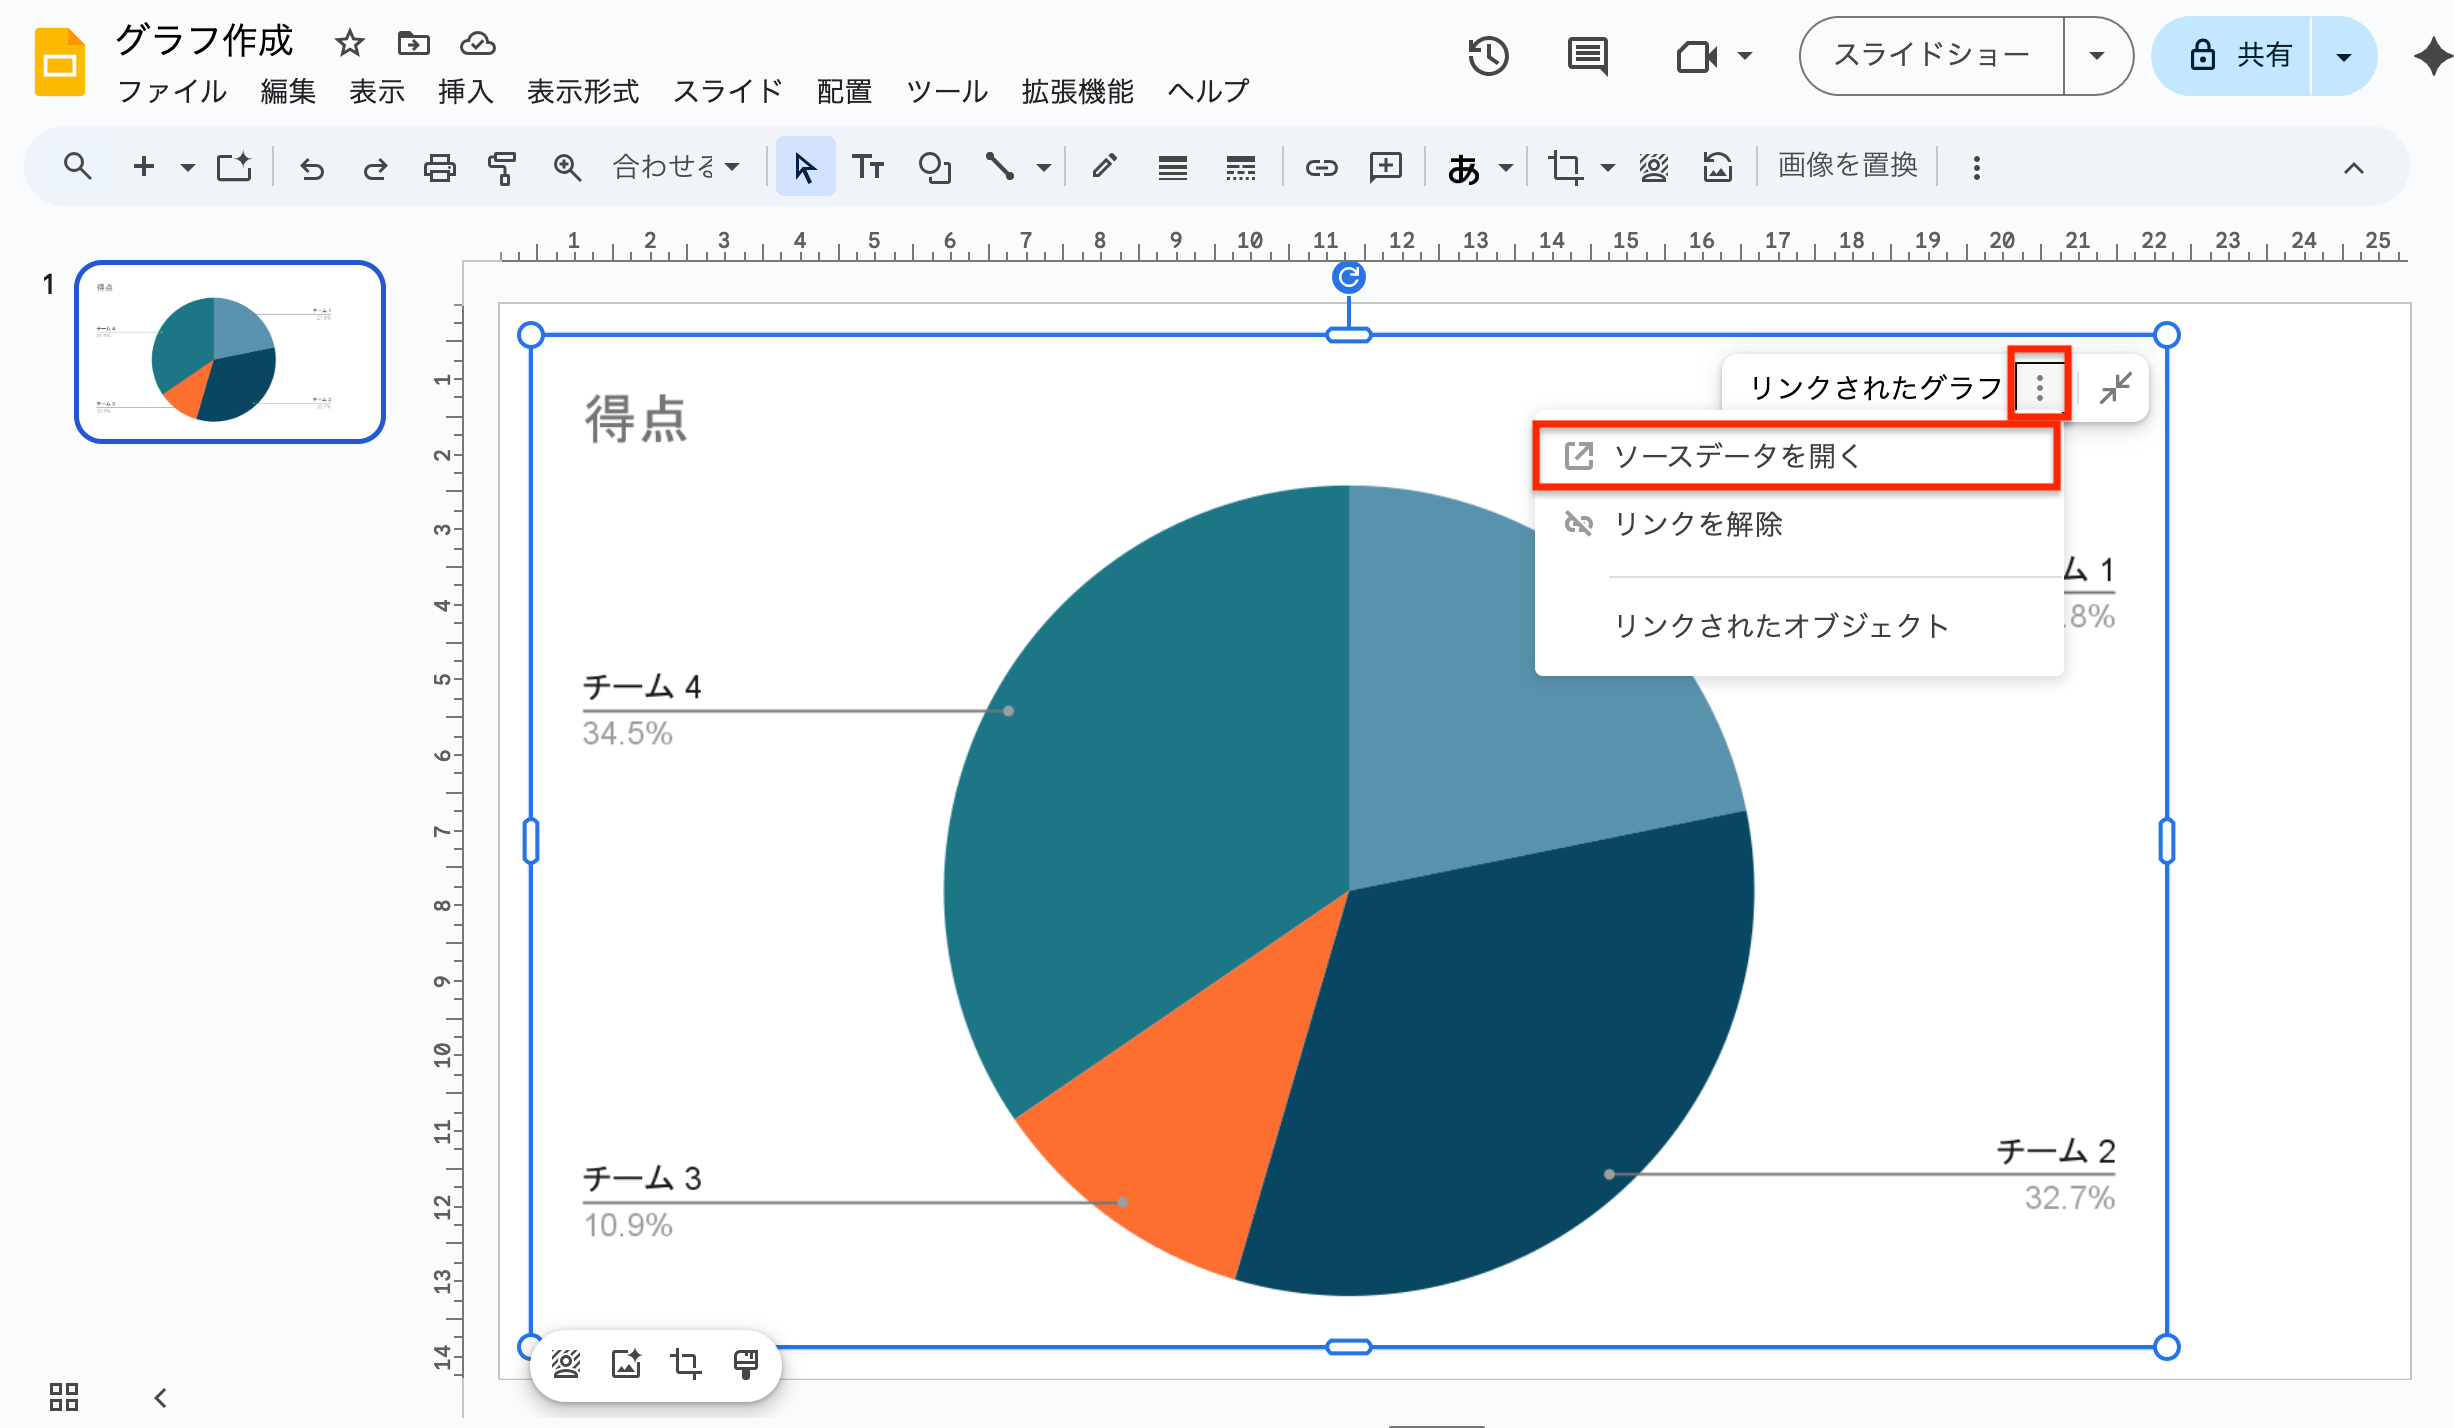Open the insert comment tool
Screen dimensions: 2454x1428
tap(1386, 166)
